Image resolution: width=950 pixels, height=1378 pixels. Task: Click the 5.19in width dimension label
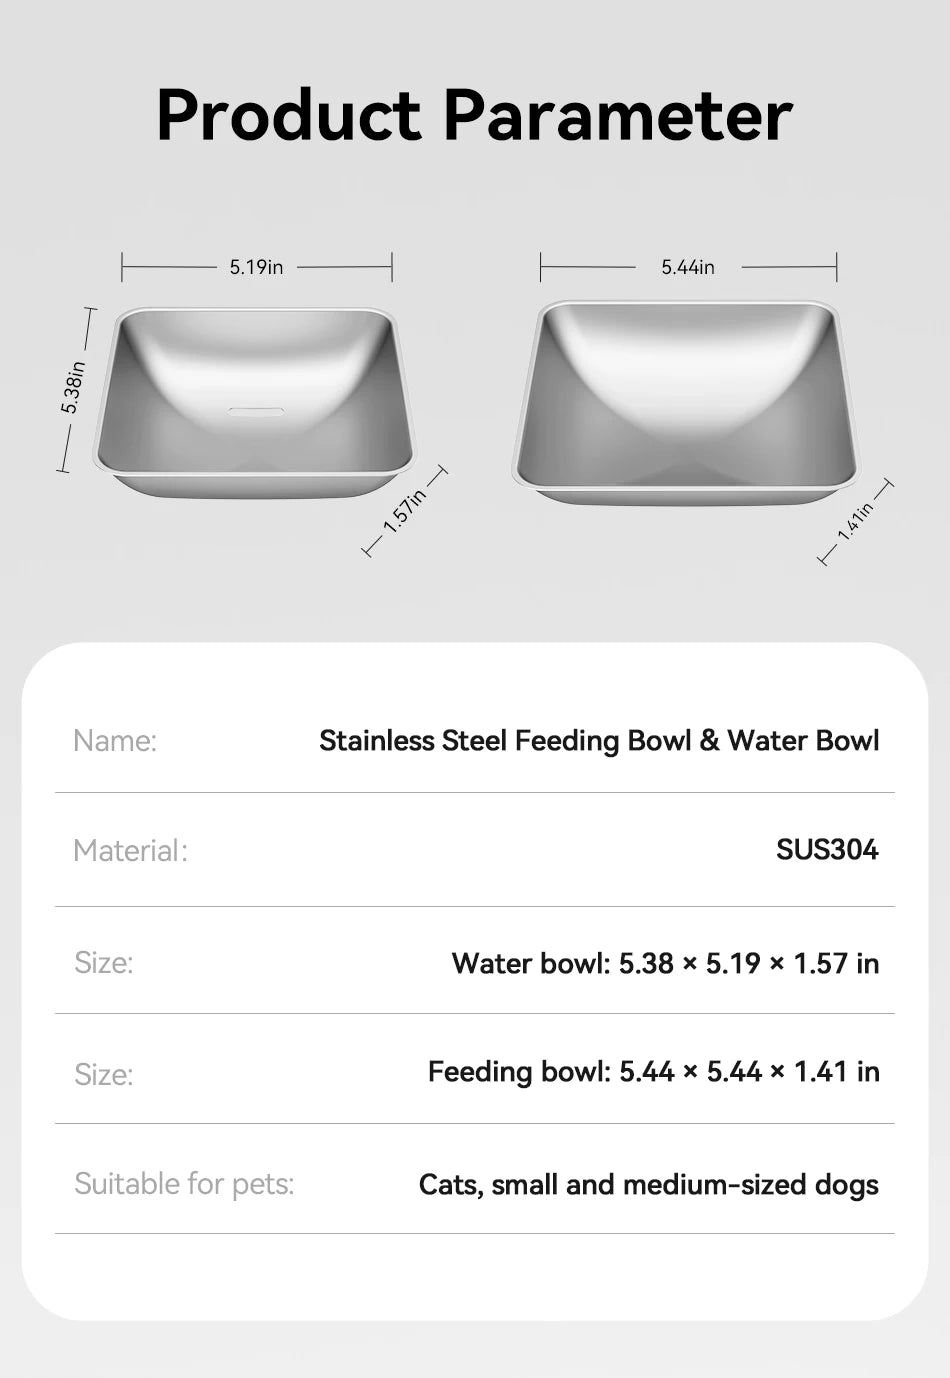256,267
